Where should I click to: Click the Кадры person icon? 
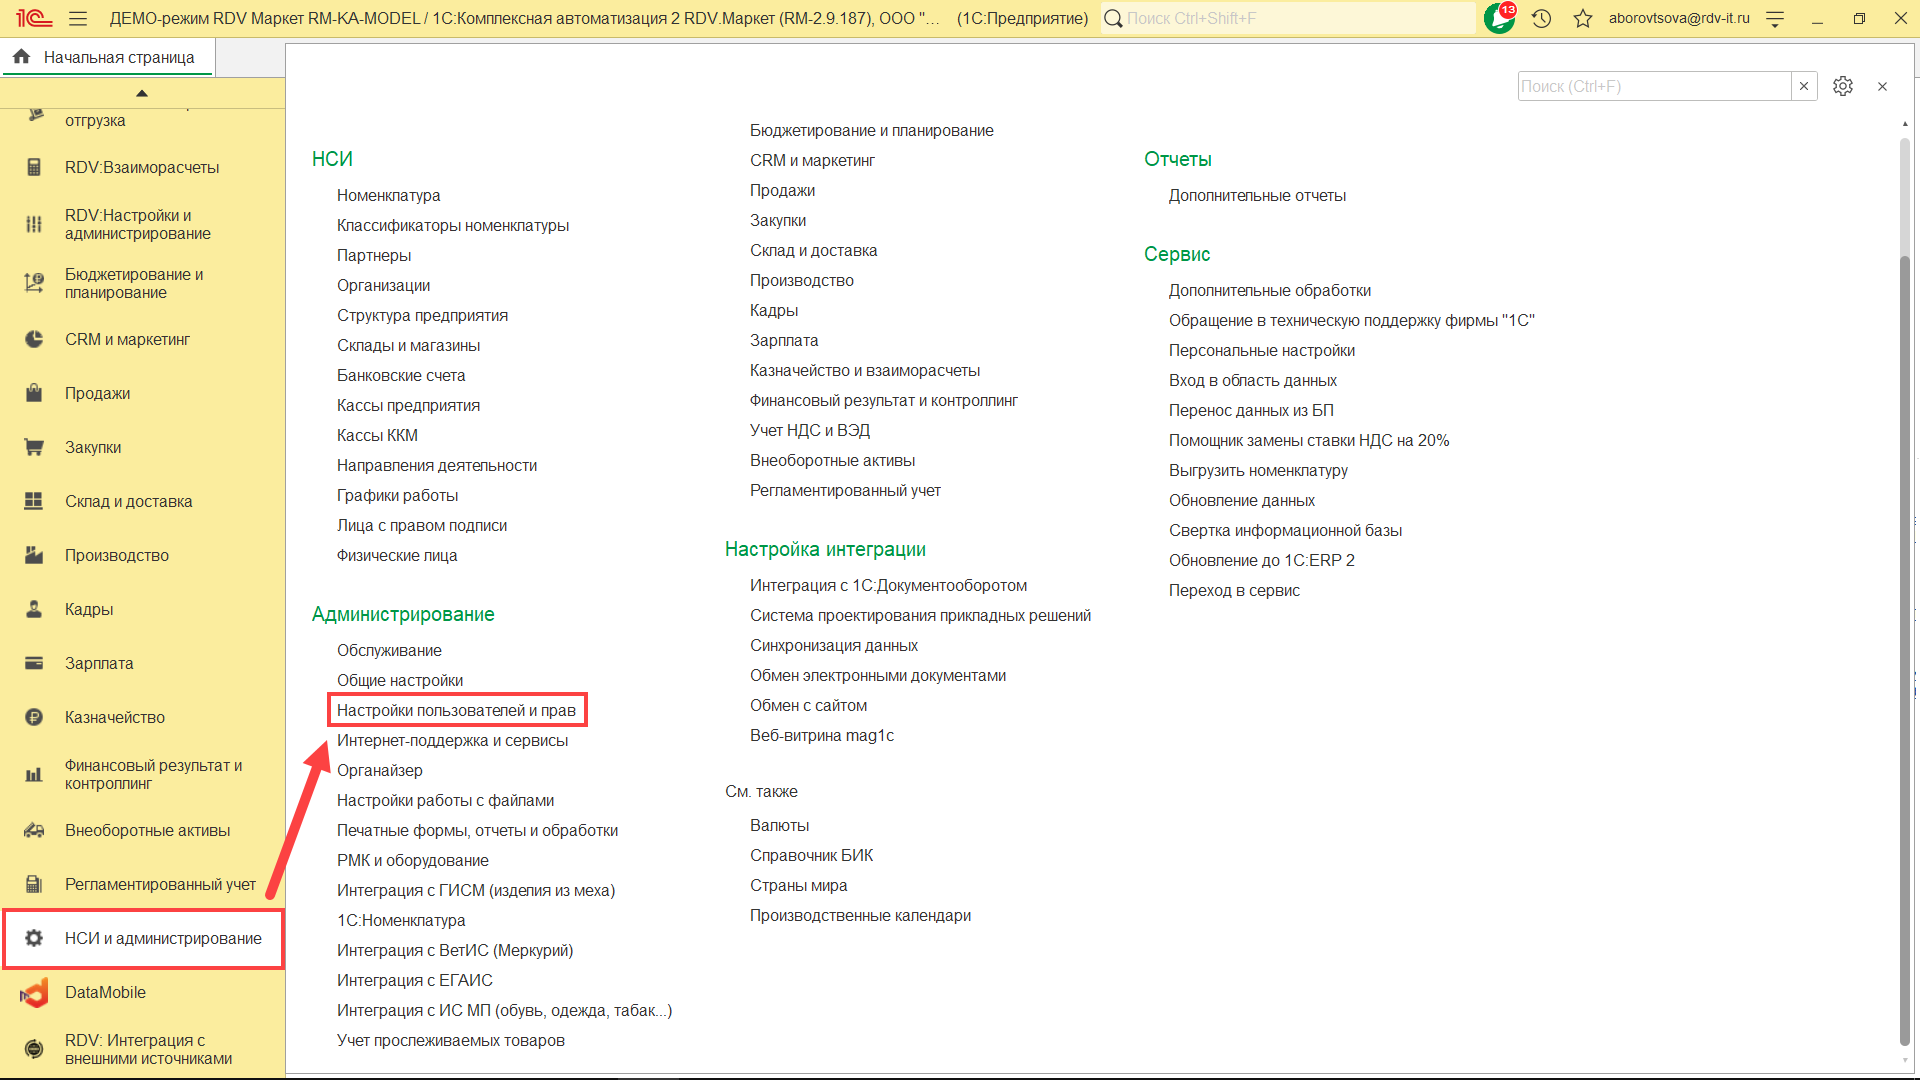(x=34, y=609)
